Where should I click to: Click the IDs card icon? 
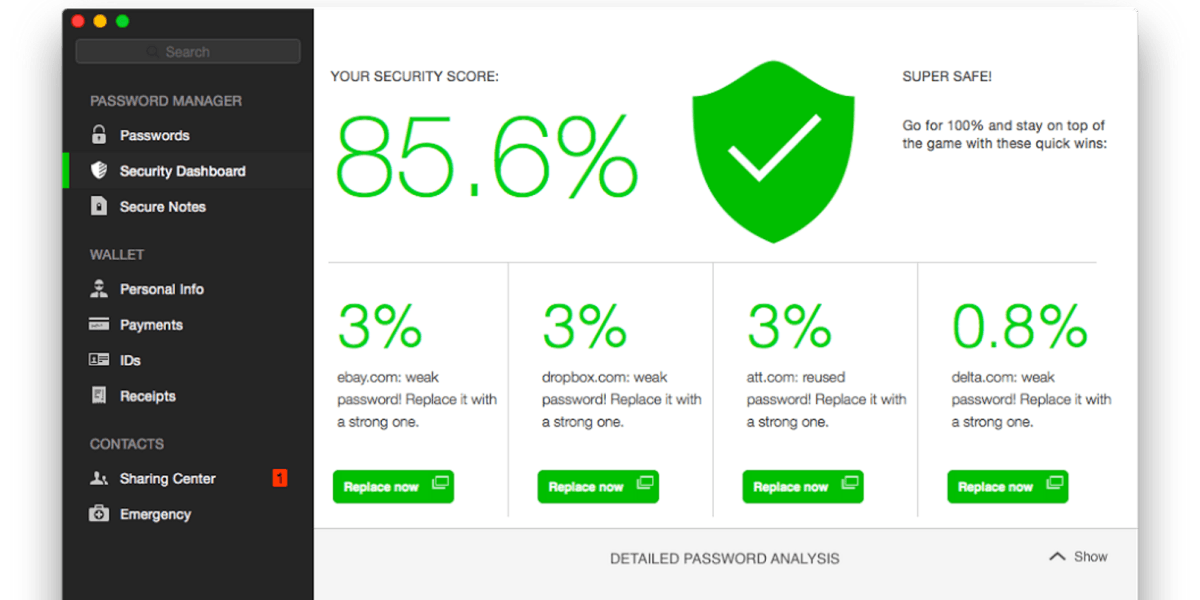[x=99, y=360]
